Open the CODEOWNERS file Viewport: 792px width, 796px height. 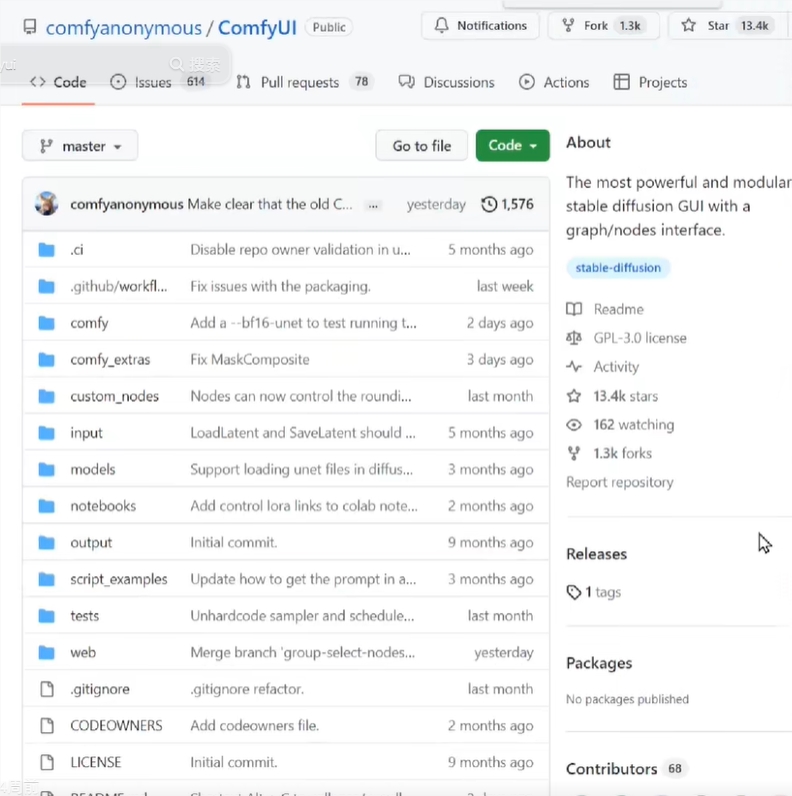click(x=116, y=725)
